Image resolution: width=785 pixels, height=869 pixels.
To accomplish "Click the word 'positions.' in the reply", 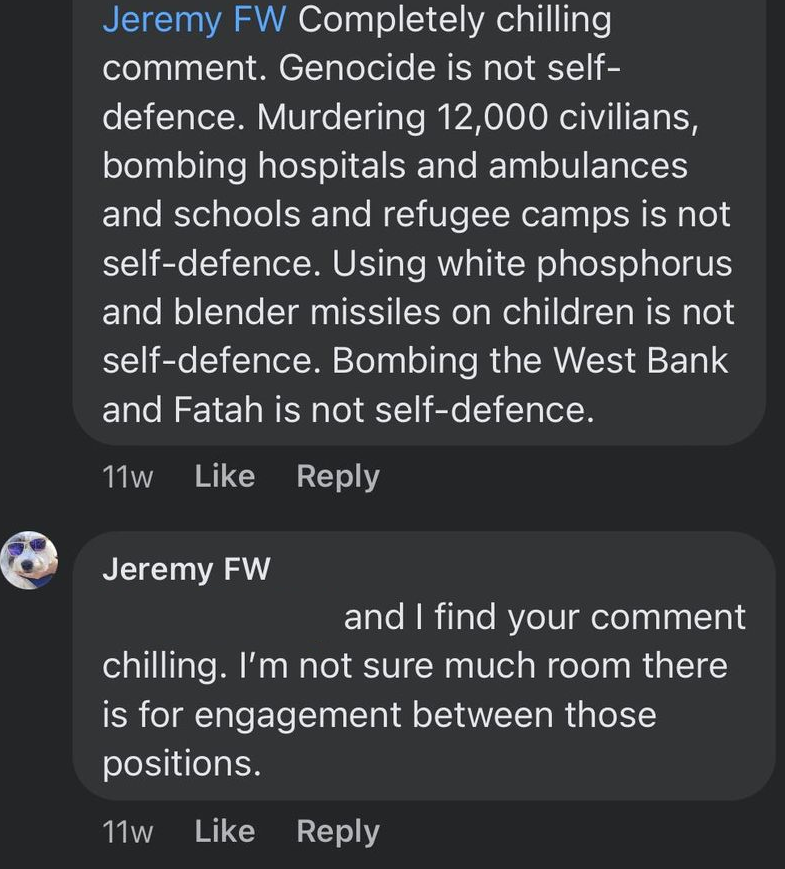I will (181, 764).
